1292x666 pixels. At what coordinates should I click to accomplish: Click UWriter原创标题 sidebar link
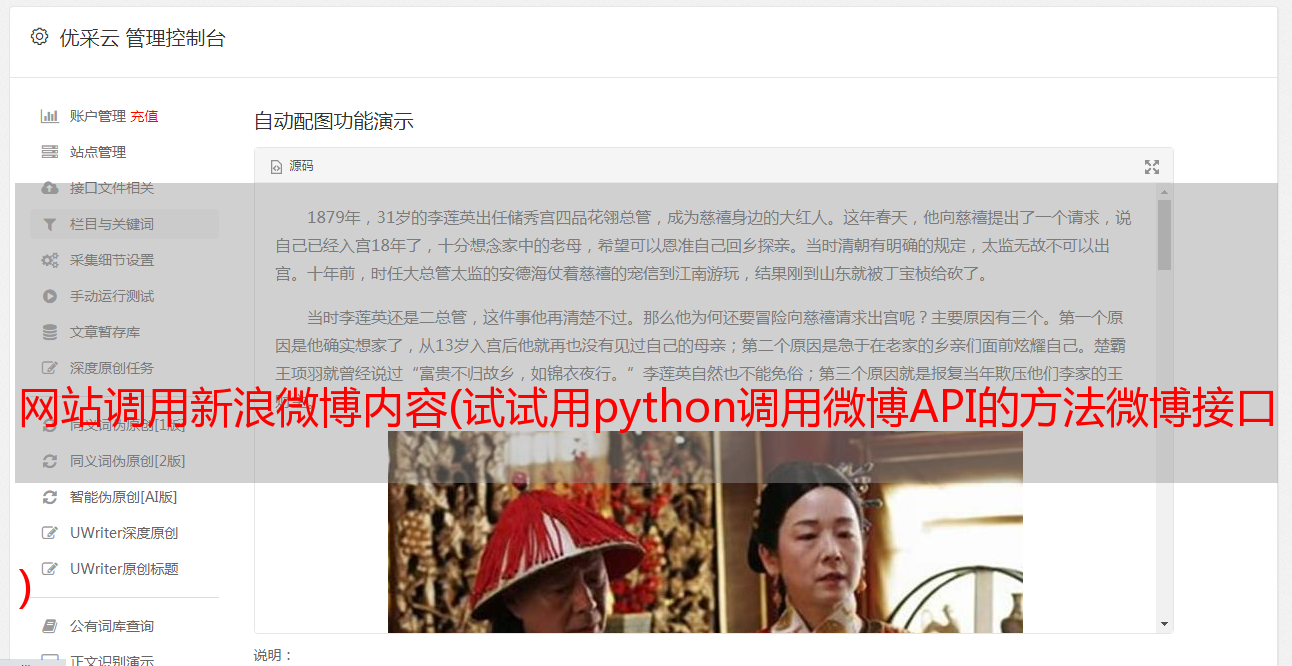click(124, 569)
